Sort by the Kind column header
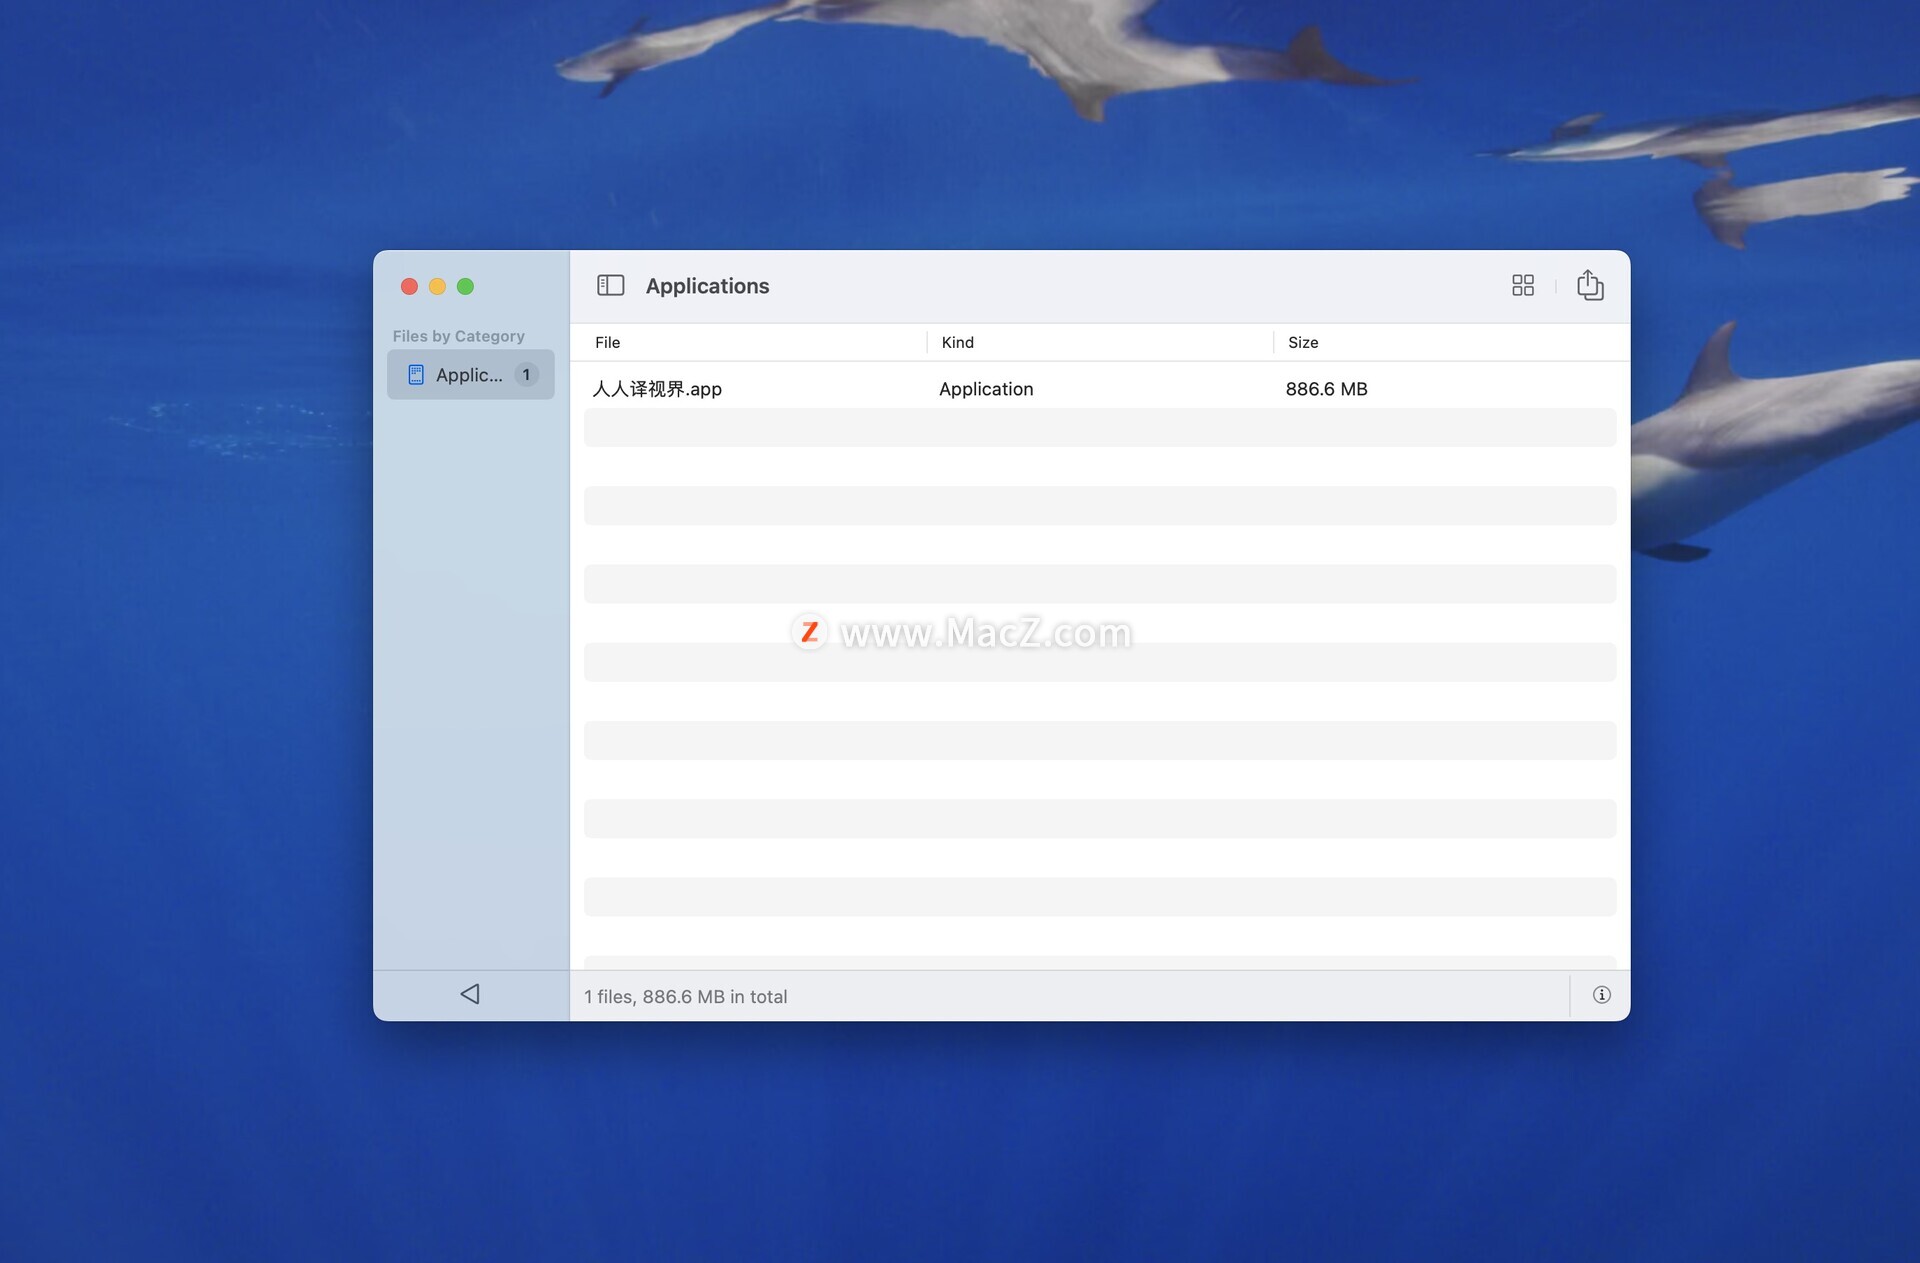 [957, 342]
